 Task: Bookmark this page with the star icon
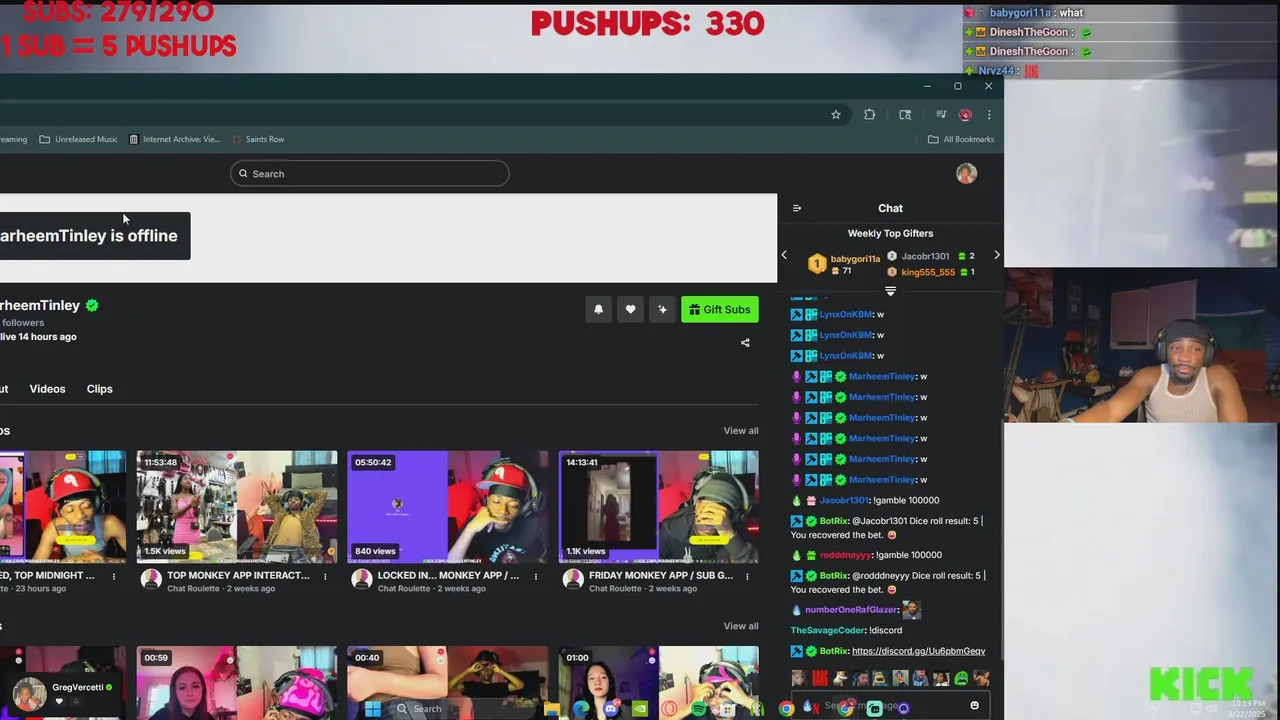pos(836,115)
